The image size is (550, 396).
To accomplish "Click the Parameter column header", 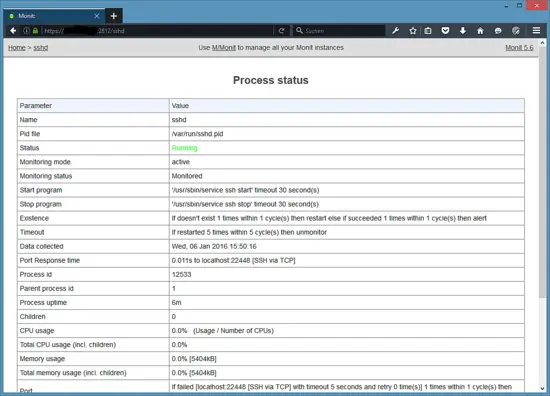I will (35, 106).
